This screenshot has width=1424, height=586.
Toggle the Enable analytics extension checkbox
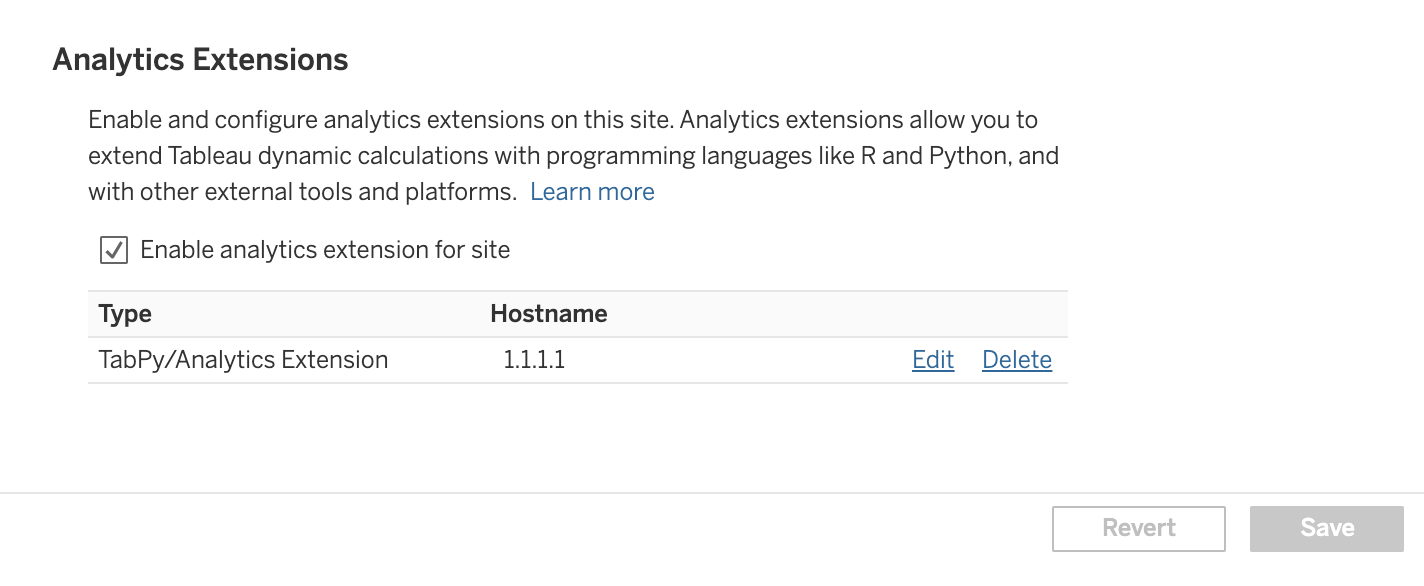pos(114,250)
